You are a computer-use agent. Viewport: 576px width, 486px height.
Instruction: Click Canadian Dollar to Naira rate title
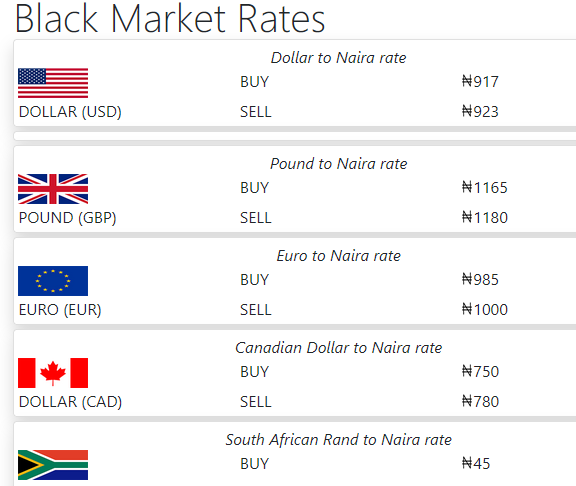[338, 348]
